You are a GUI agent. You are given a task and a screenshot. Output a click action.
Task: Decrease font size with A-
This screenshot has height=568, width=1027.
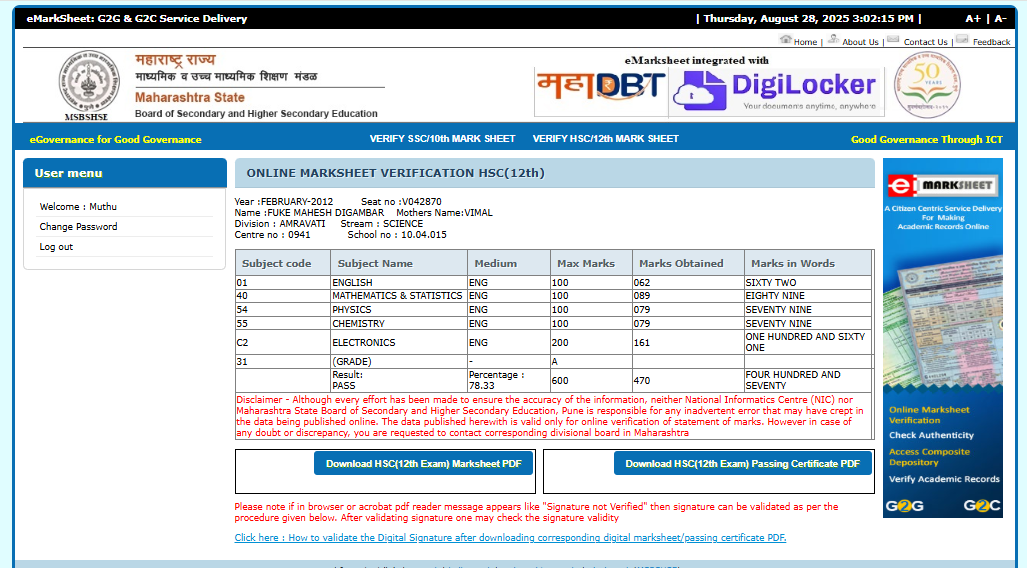pyautogui.click(x=1000, y=19)
